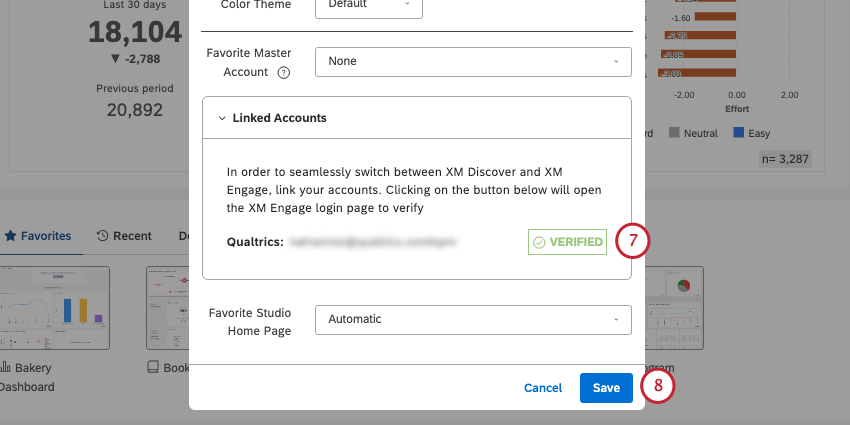Click the Favorites star icon

coord(10,236)
